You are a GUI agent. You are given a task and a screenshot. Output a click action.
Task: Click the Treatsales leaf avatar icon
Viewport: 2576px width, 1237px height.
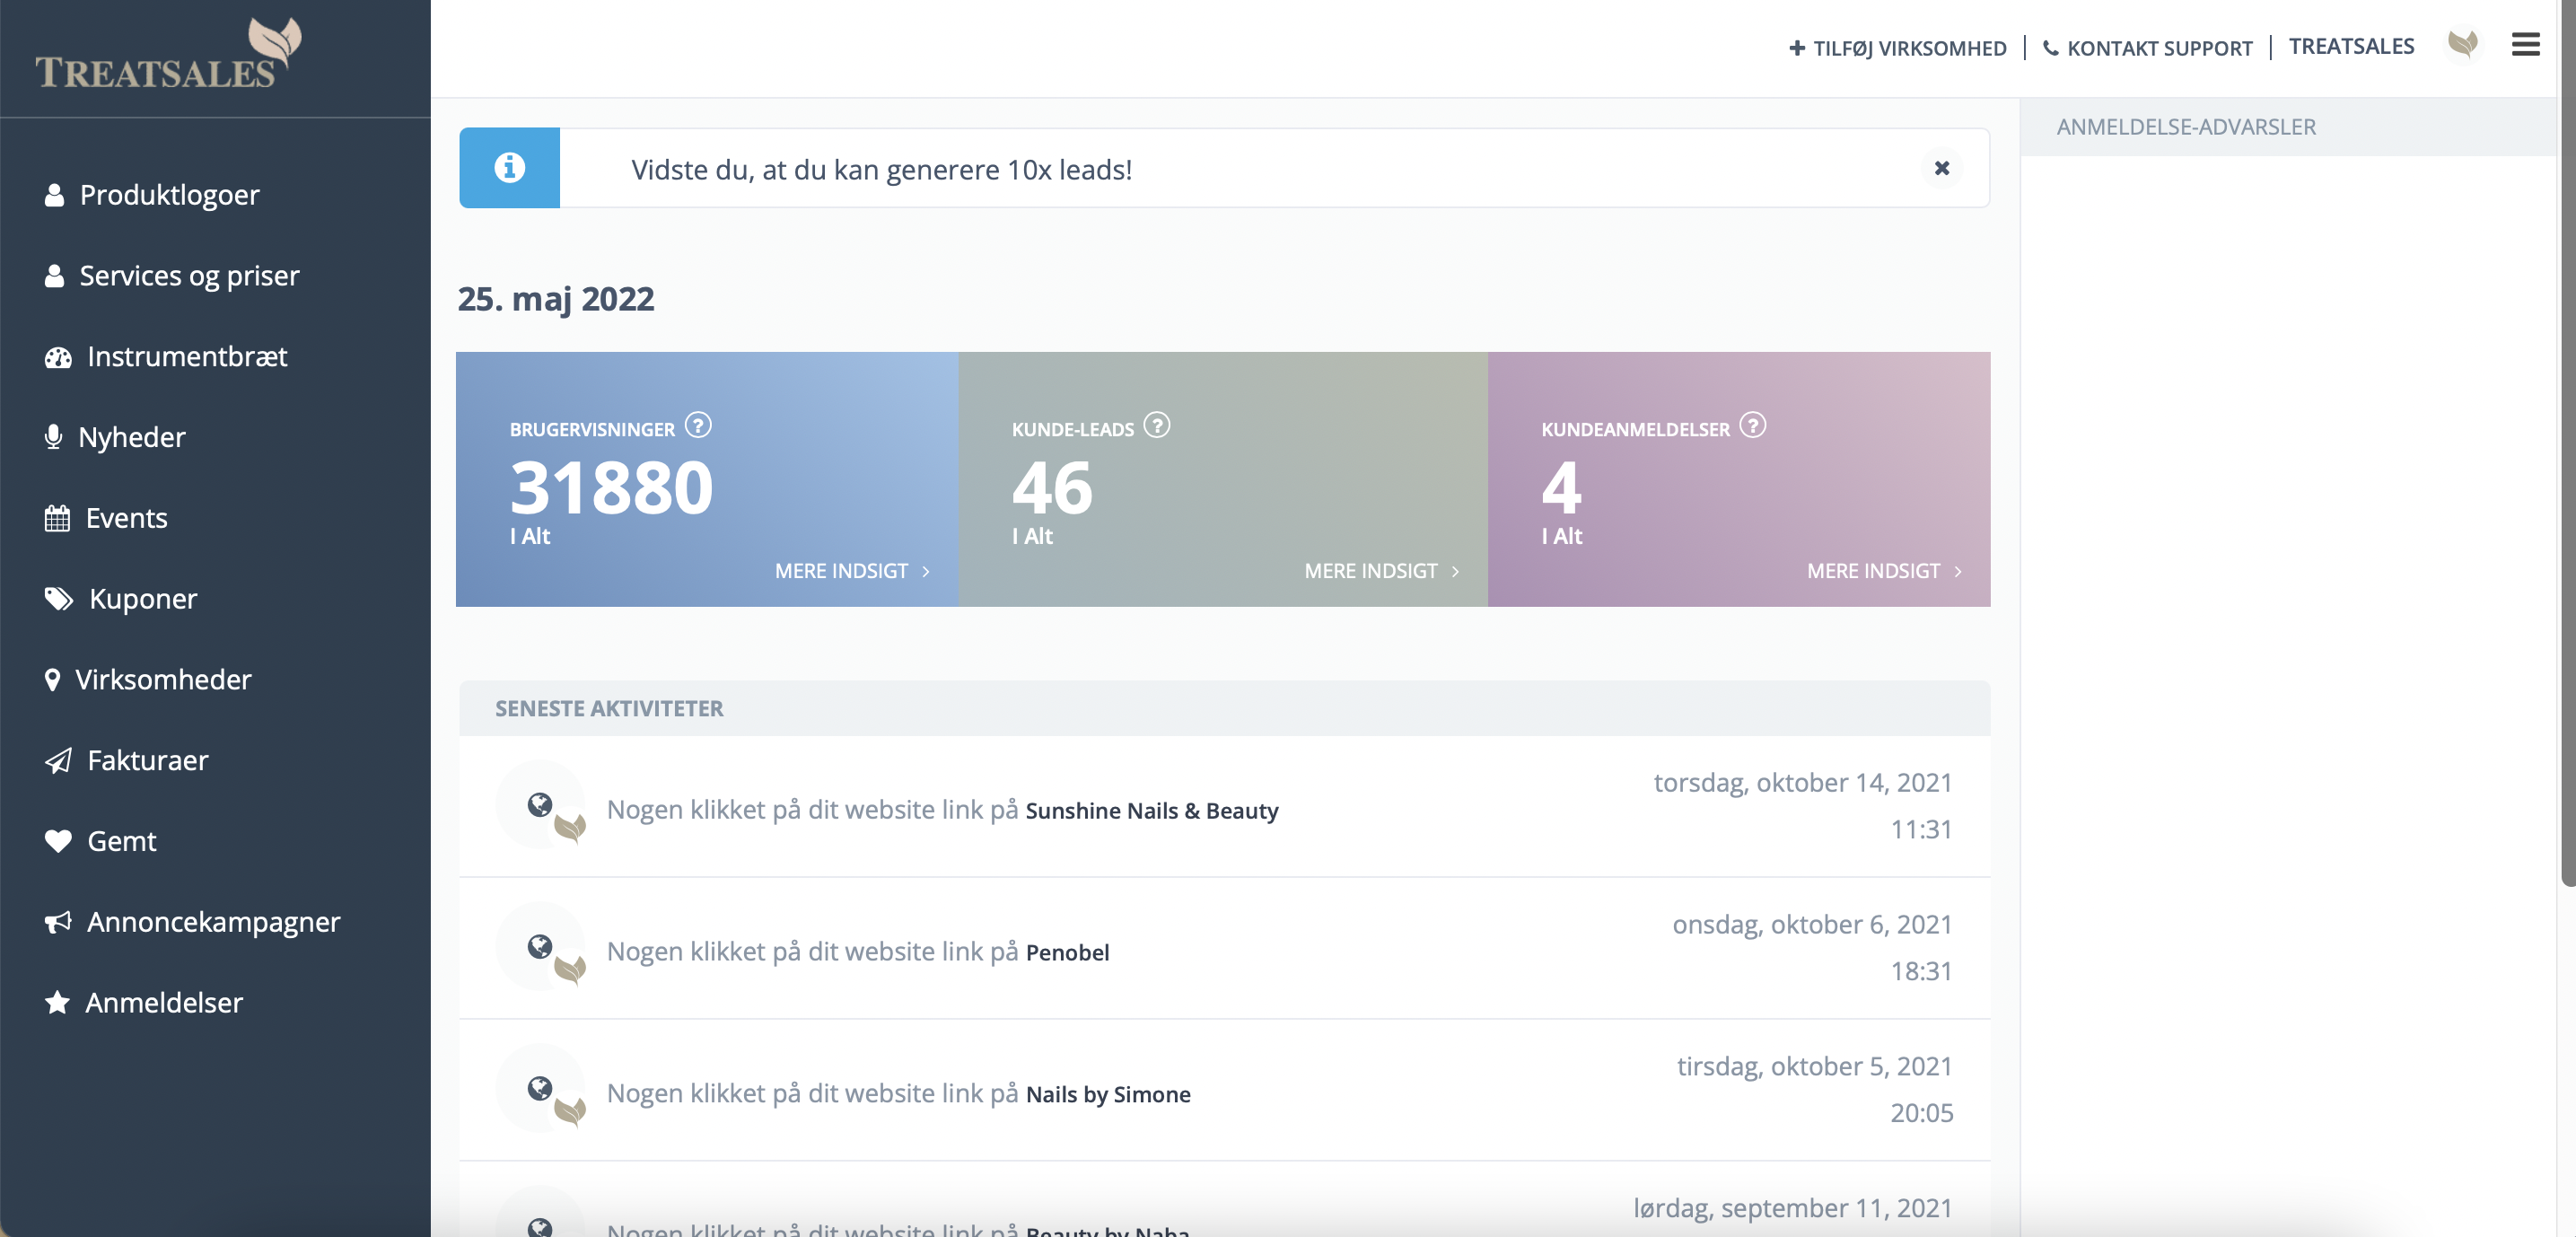pyautogui.click(x=2462, y=45)
